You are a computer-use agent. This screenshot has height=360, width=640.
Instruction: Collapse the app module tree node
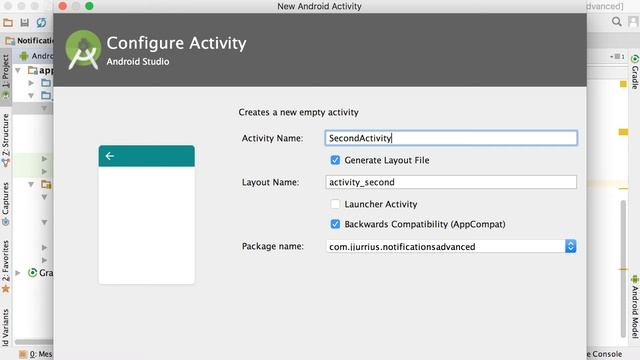(x=18, y=70)
